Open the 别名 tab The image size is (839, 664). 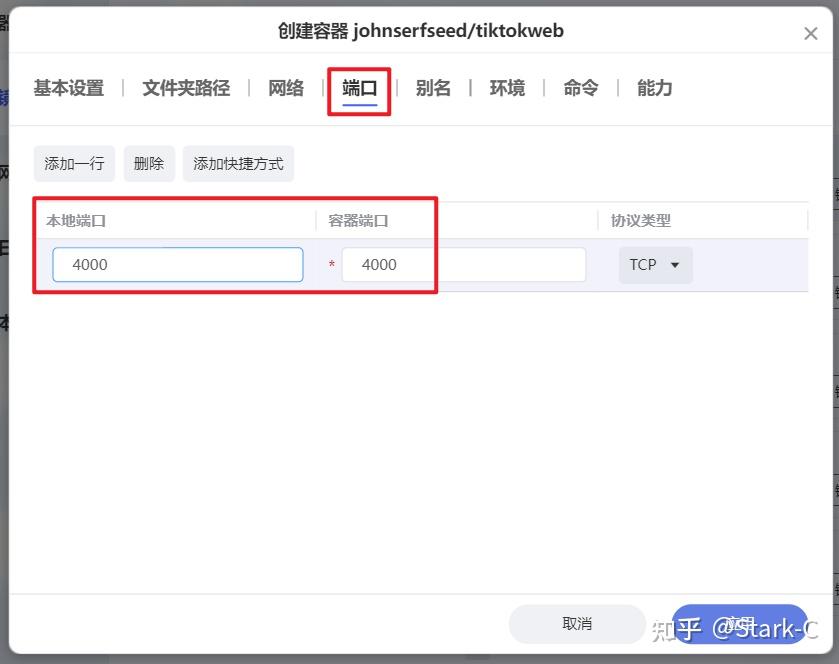[433, 88]
